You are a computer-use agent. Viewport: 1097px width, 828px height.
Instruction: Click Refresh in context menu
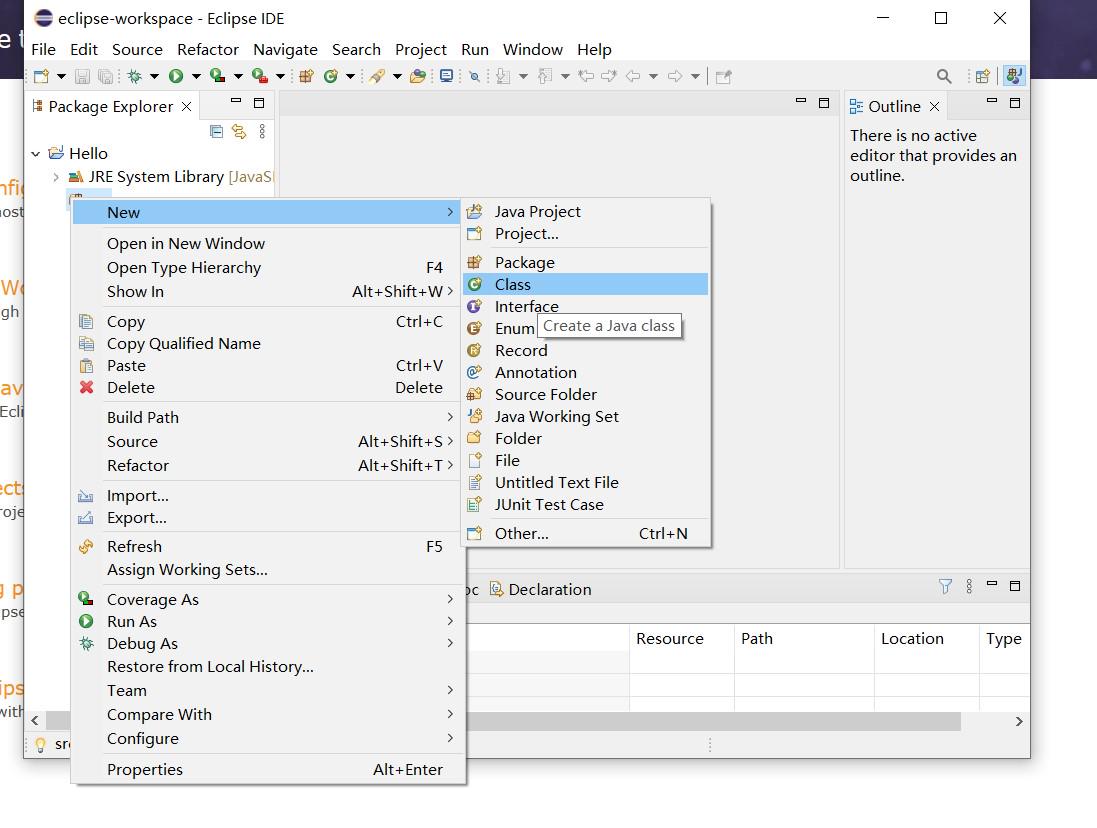[267, 546]
